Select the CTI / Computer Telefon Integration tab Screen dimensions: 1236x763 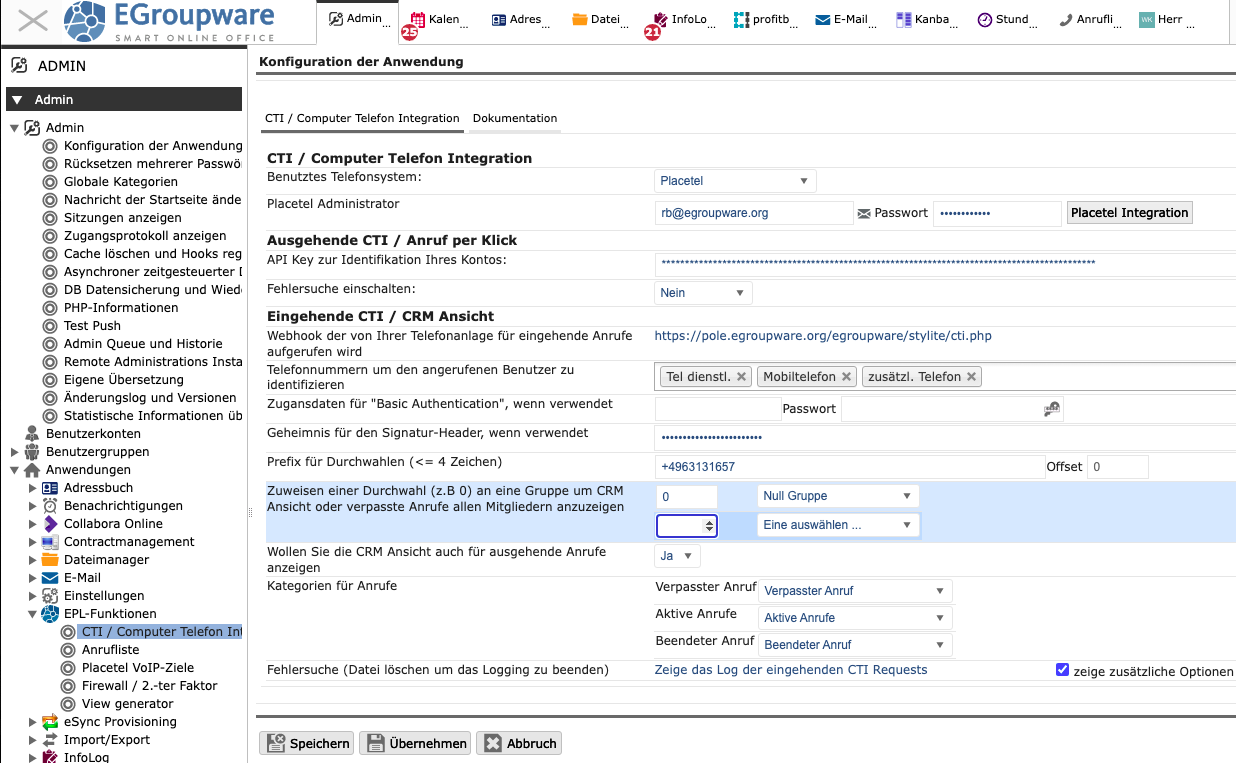[x=362, y=118]
